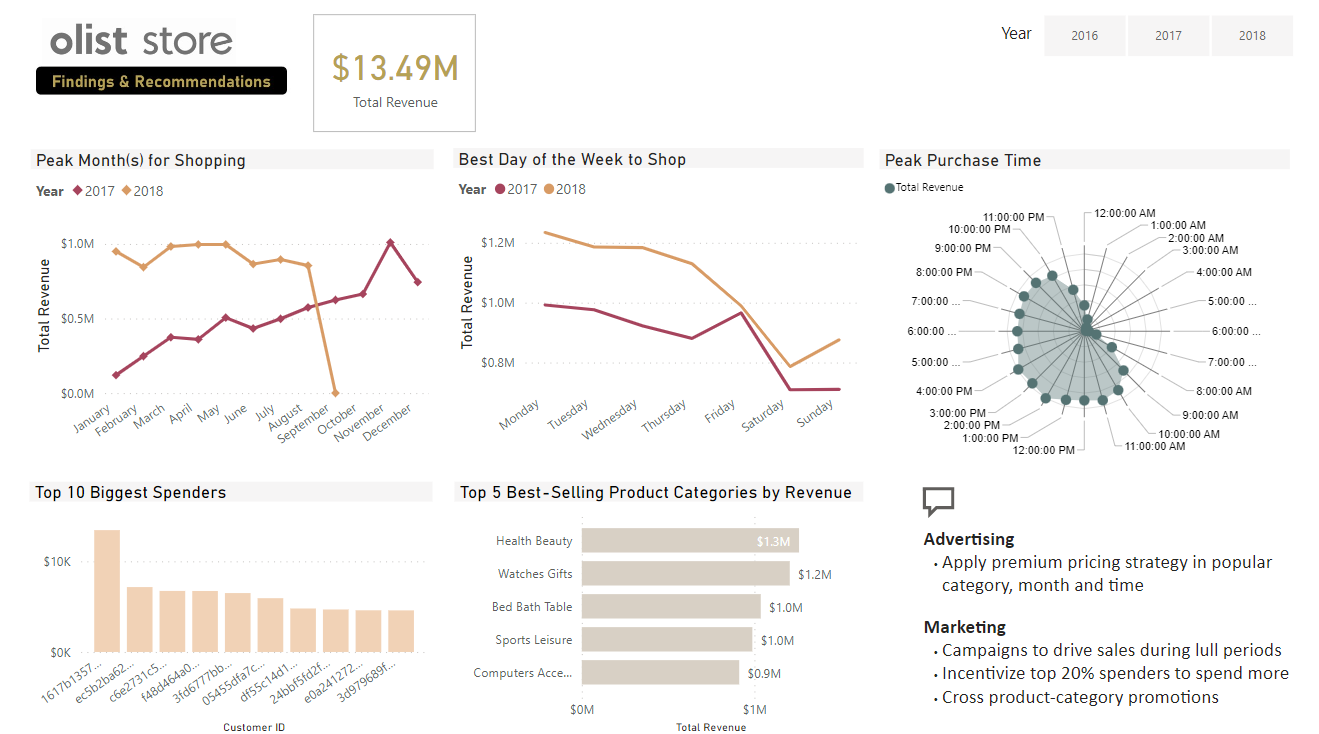Click the 2018 legend circle on Best Day chart
This screenshot has height=734, width=1319.
pos(547,190)
